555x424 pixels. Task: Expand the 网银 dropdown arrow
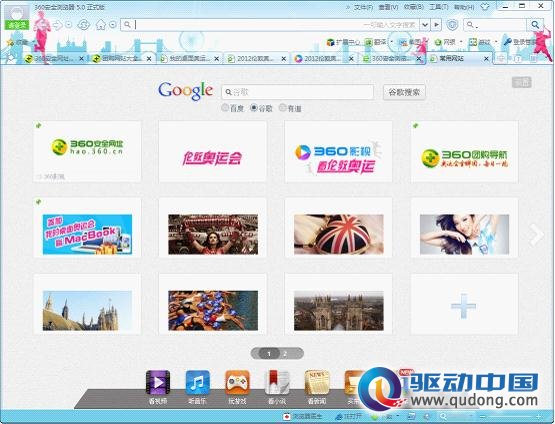[461, 42]
